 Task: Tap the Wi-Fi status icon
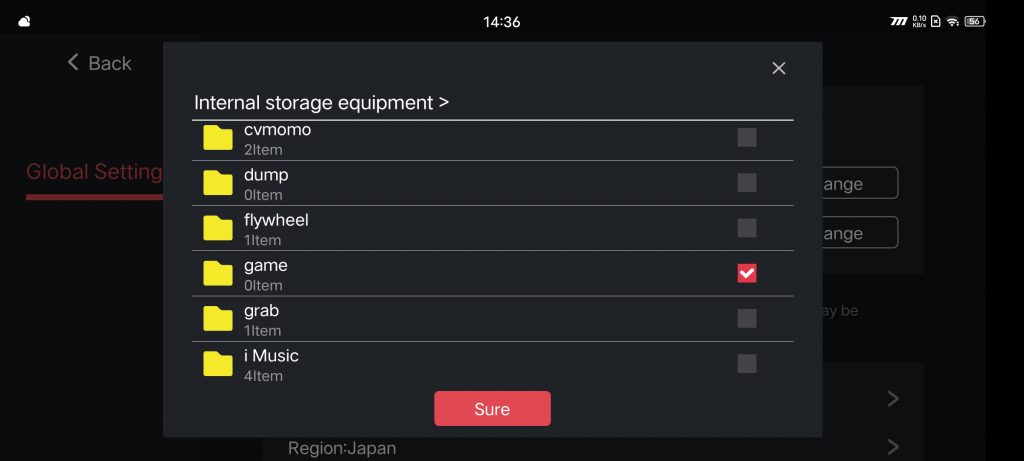click(x=952, y=22)
